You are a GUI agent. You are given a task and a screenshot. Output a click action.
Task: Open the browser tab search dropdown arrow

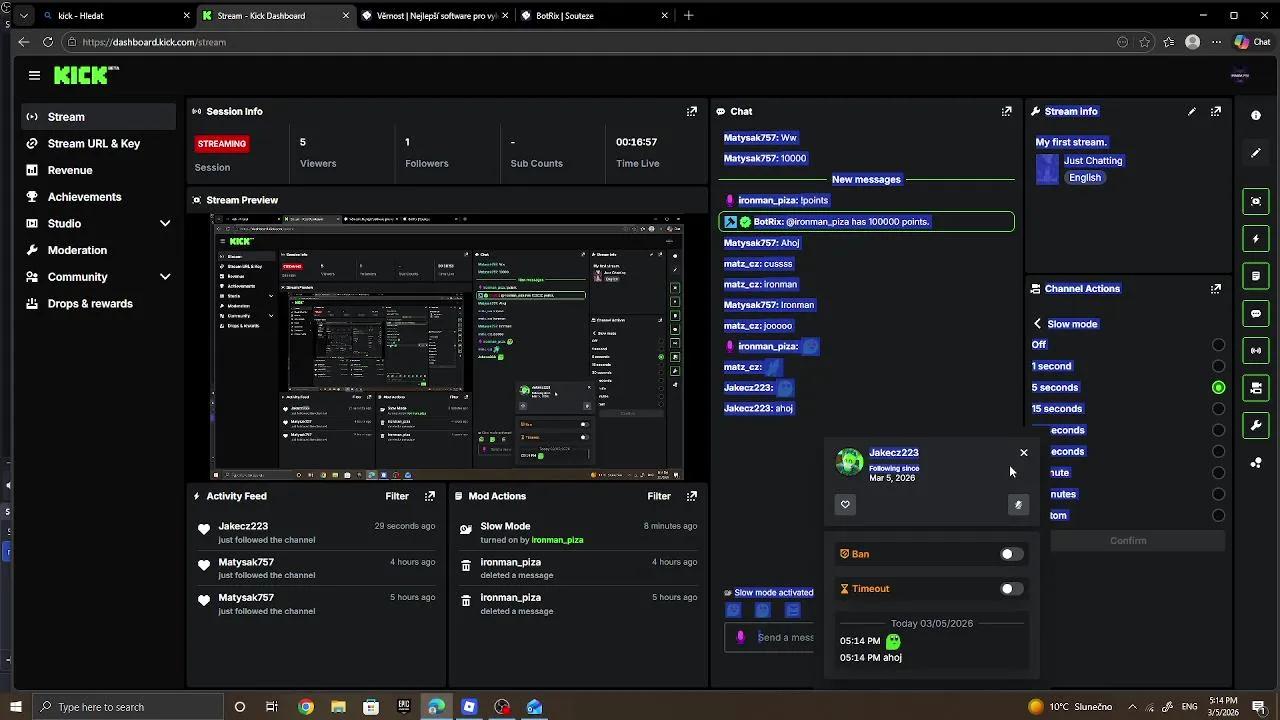pos(23,16)
